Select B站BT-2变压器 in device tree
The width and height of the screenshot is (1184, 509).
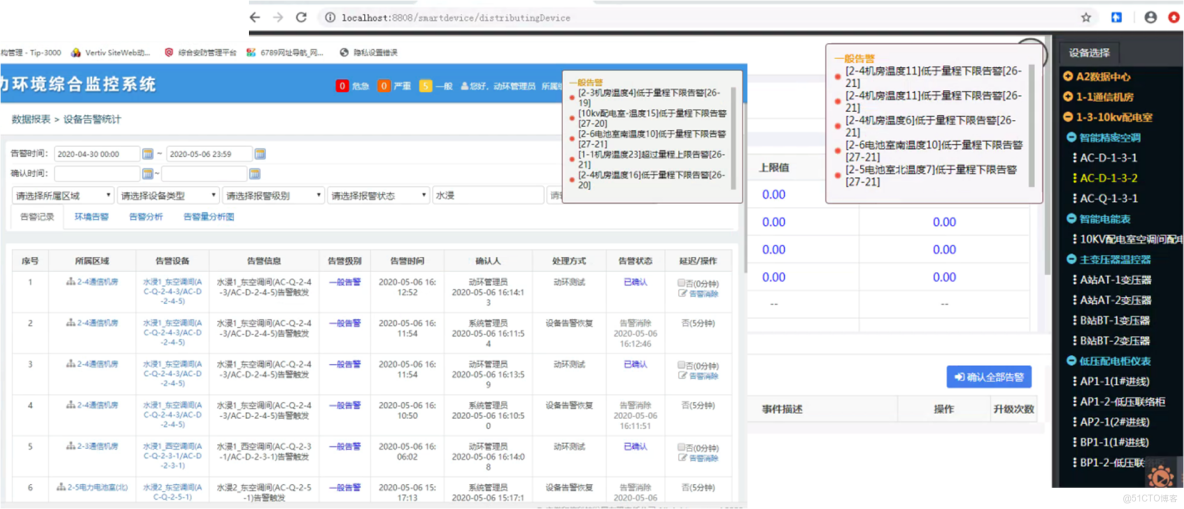point(1115,341)
